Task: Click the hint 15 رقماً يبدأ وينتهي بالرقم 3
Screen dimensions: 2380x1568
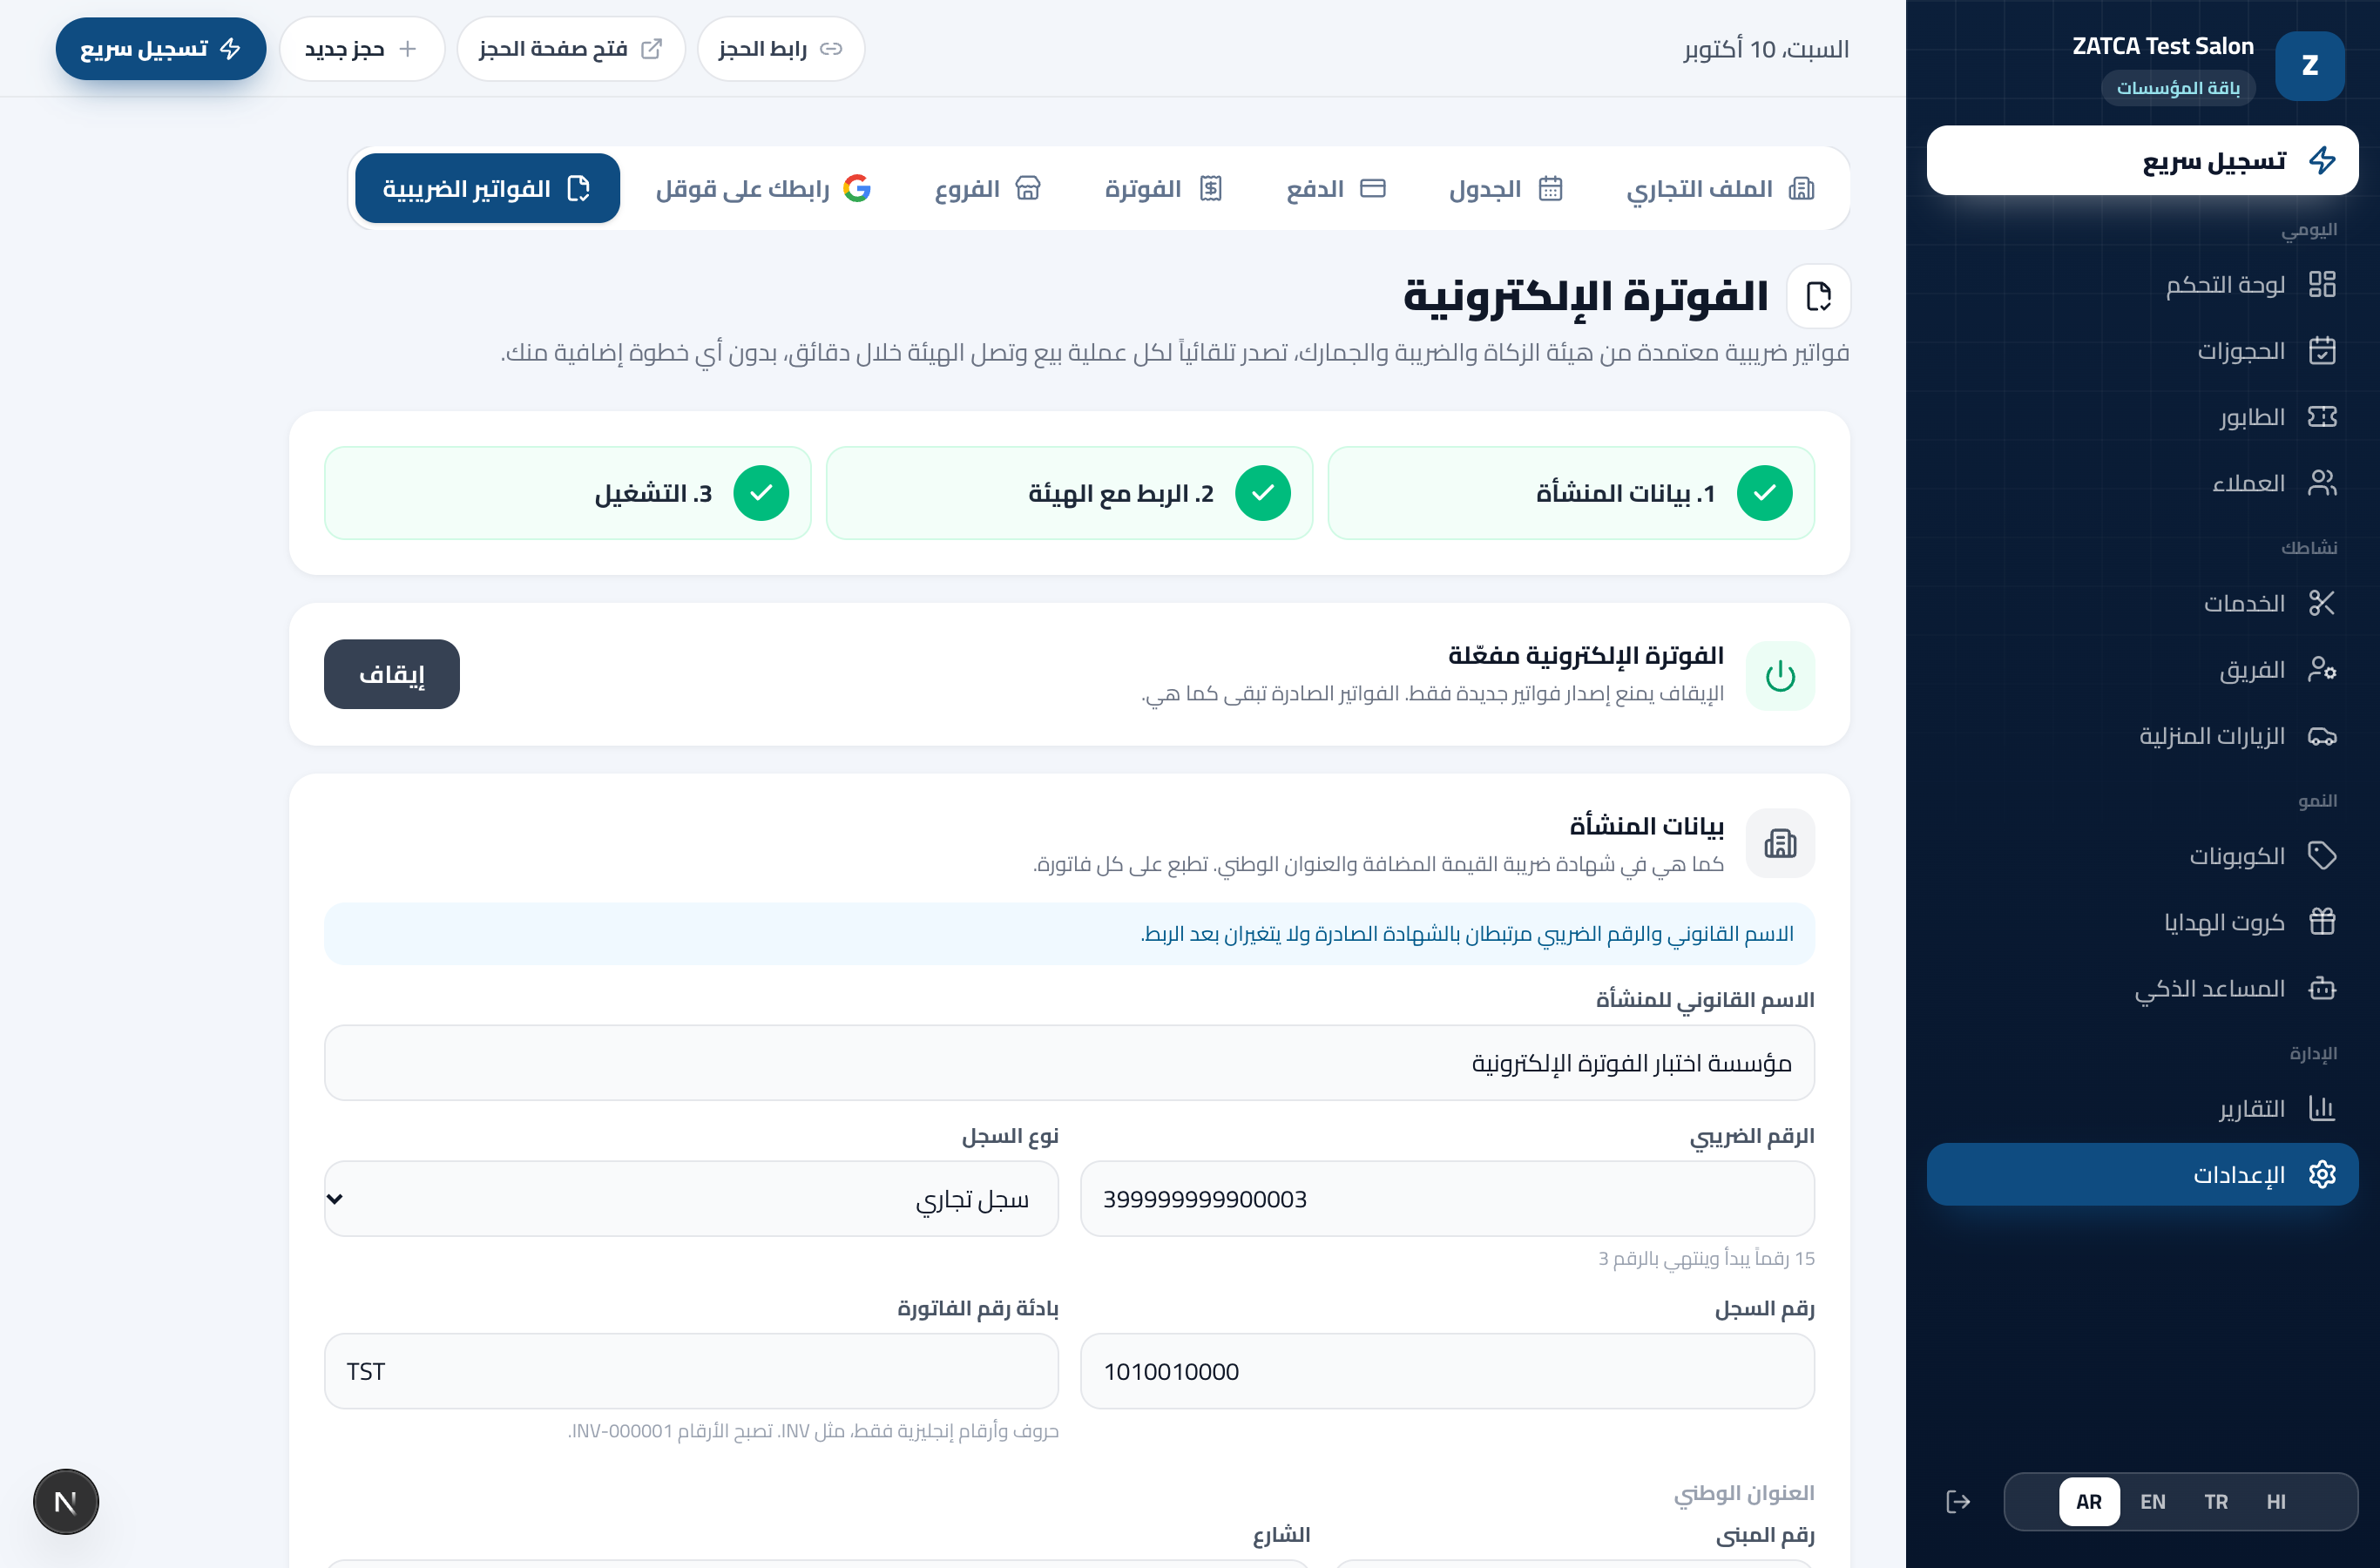Action: click(1706, 1258)
